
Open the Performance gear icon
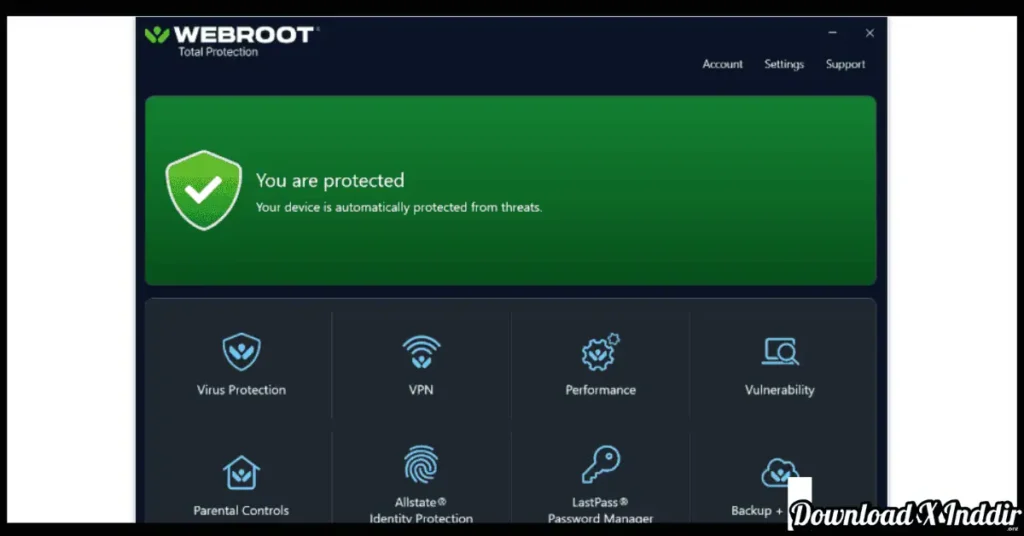[x=601, y=352]
